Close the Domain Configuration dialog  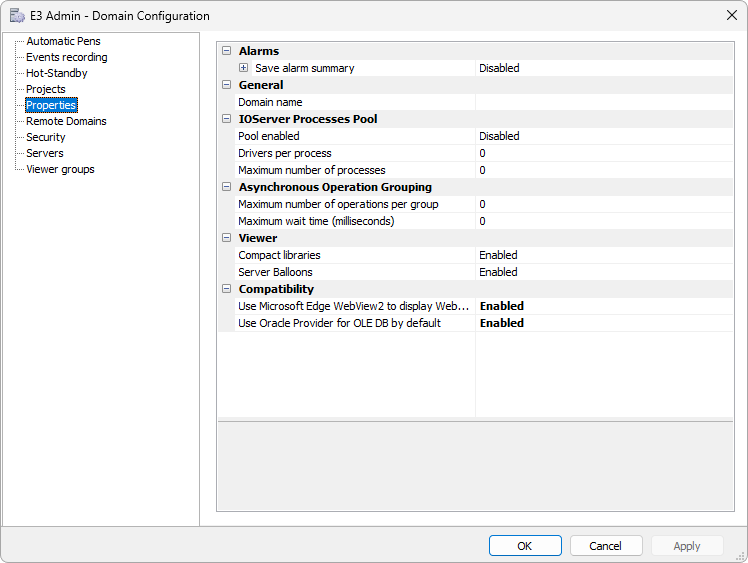(732, 15)
